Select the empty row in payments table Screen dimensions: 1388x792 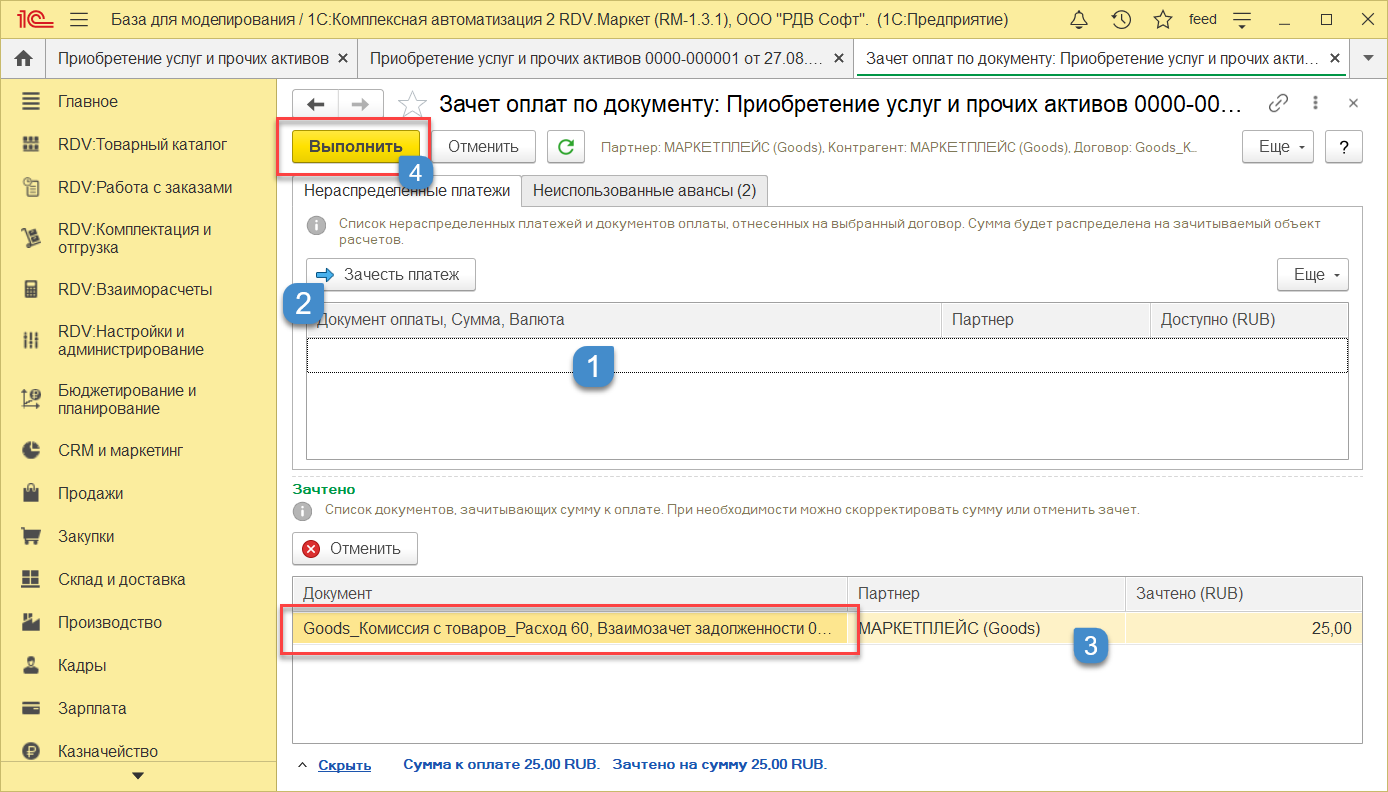(x=827, y=355)
